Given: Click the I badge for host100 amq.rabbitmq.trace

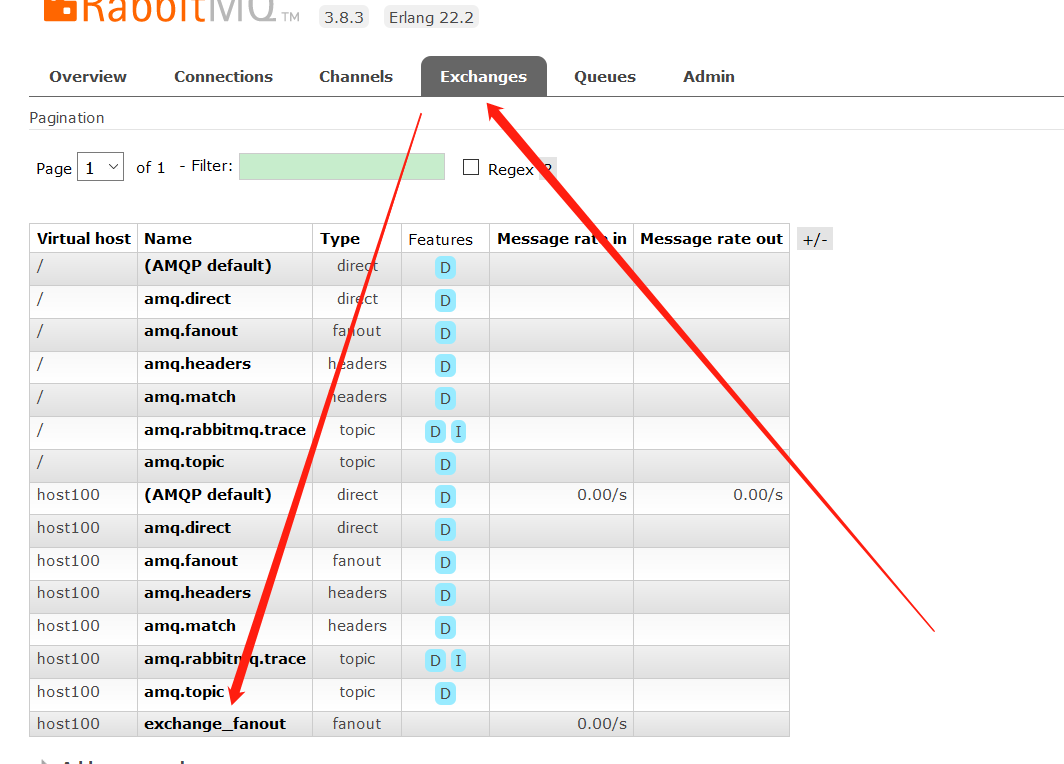Looking at the screenshot, I should [458, 660].
